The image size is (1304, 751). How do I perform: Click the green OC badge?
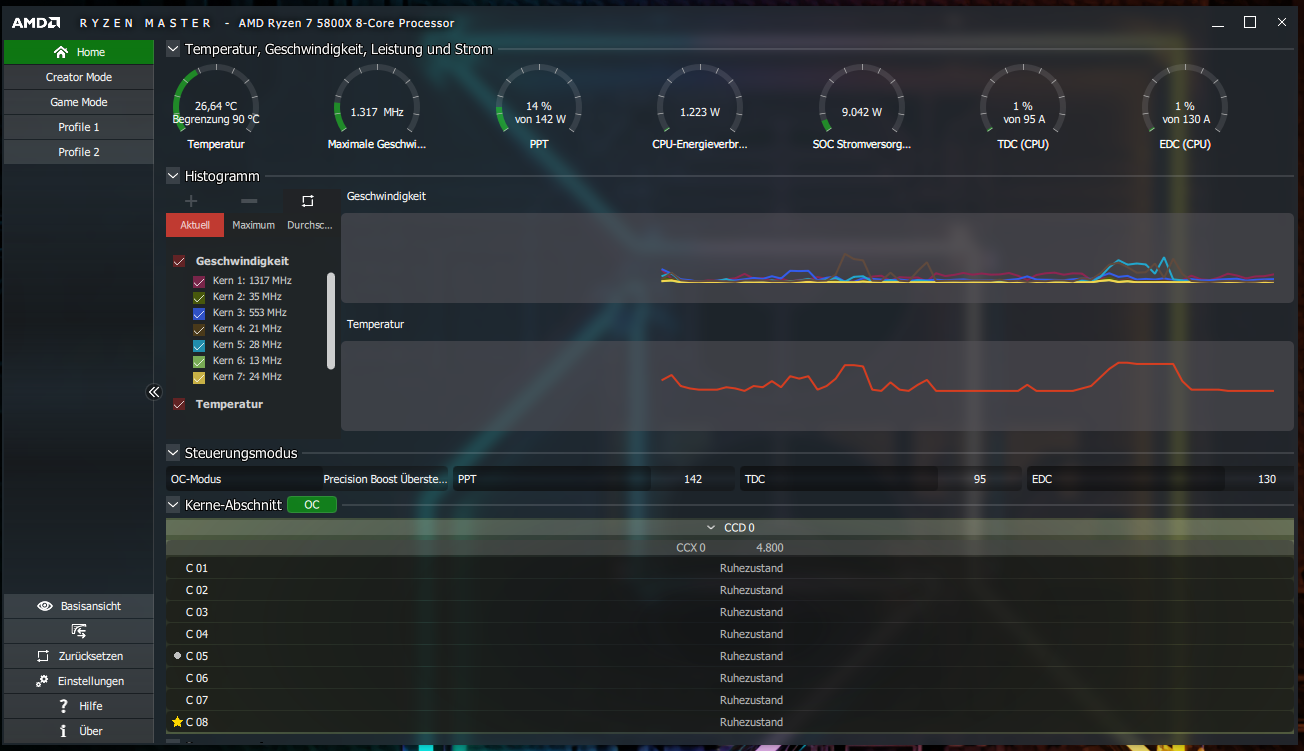click(312, 505)
